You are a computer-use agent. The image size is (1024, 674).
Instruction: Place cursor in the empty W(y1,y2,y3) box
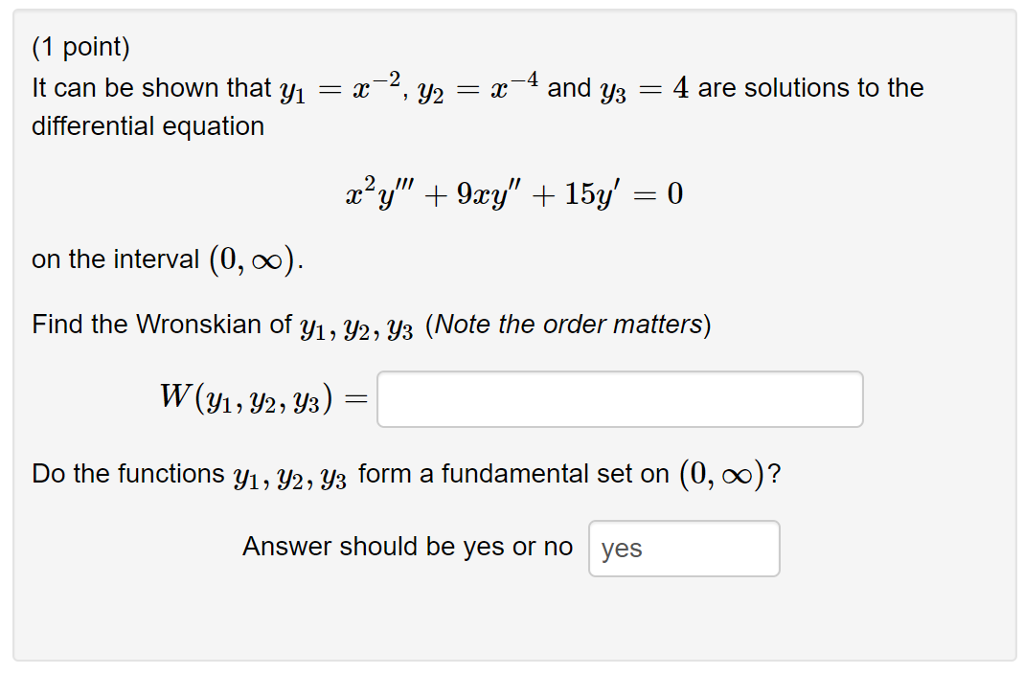618,398
